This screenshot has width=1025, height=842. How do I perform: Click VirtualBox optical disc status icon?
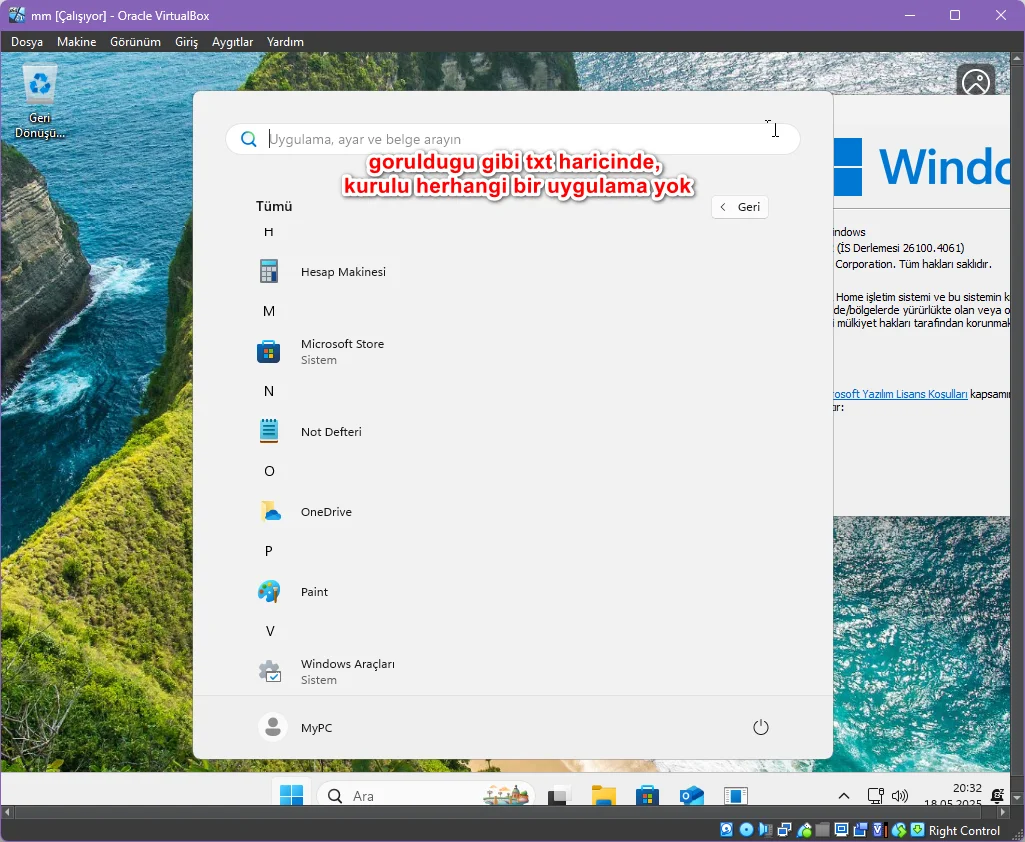click(x=747, y=830)
